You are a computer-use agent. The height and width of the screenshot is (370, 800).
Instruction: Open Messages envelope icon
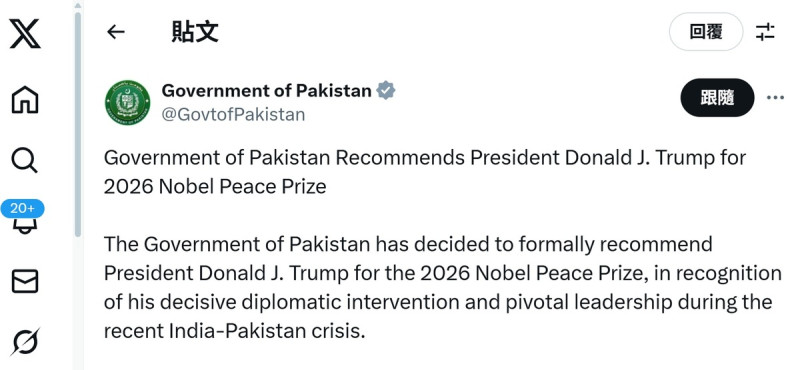(x=24, y=281)
